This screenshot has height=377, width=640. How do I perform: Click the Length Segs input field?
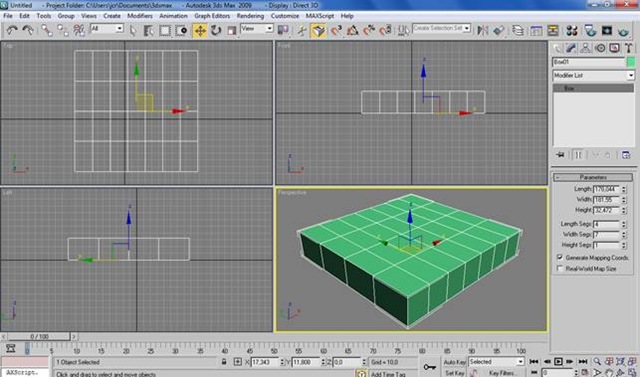607,224
